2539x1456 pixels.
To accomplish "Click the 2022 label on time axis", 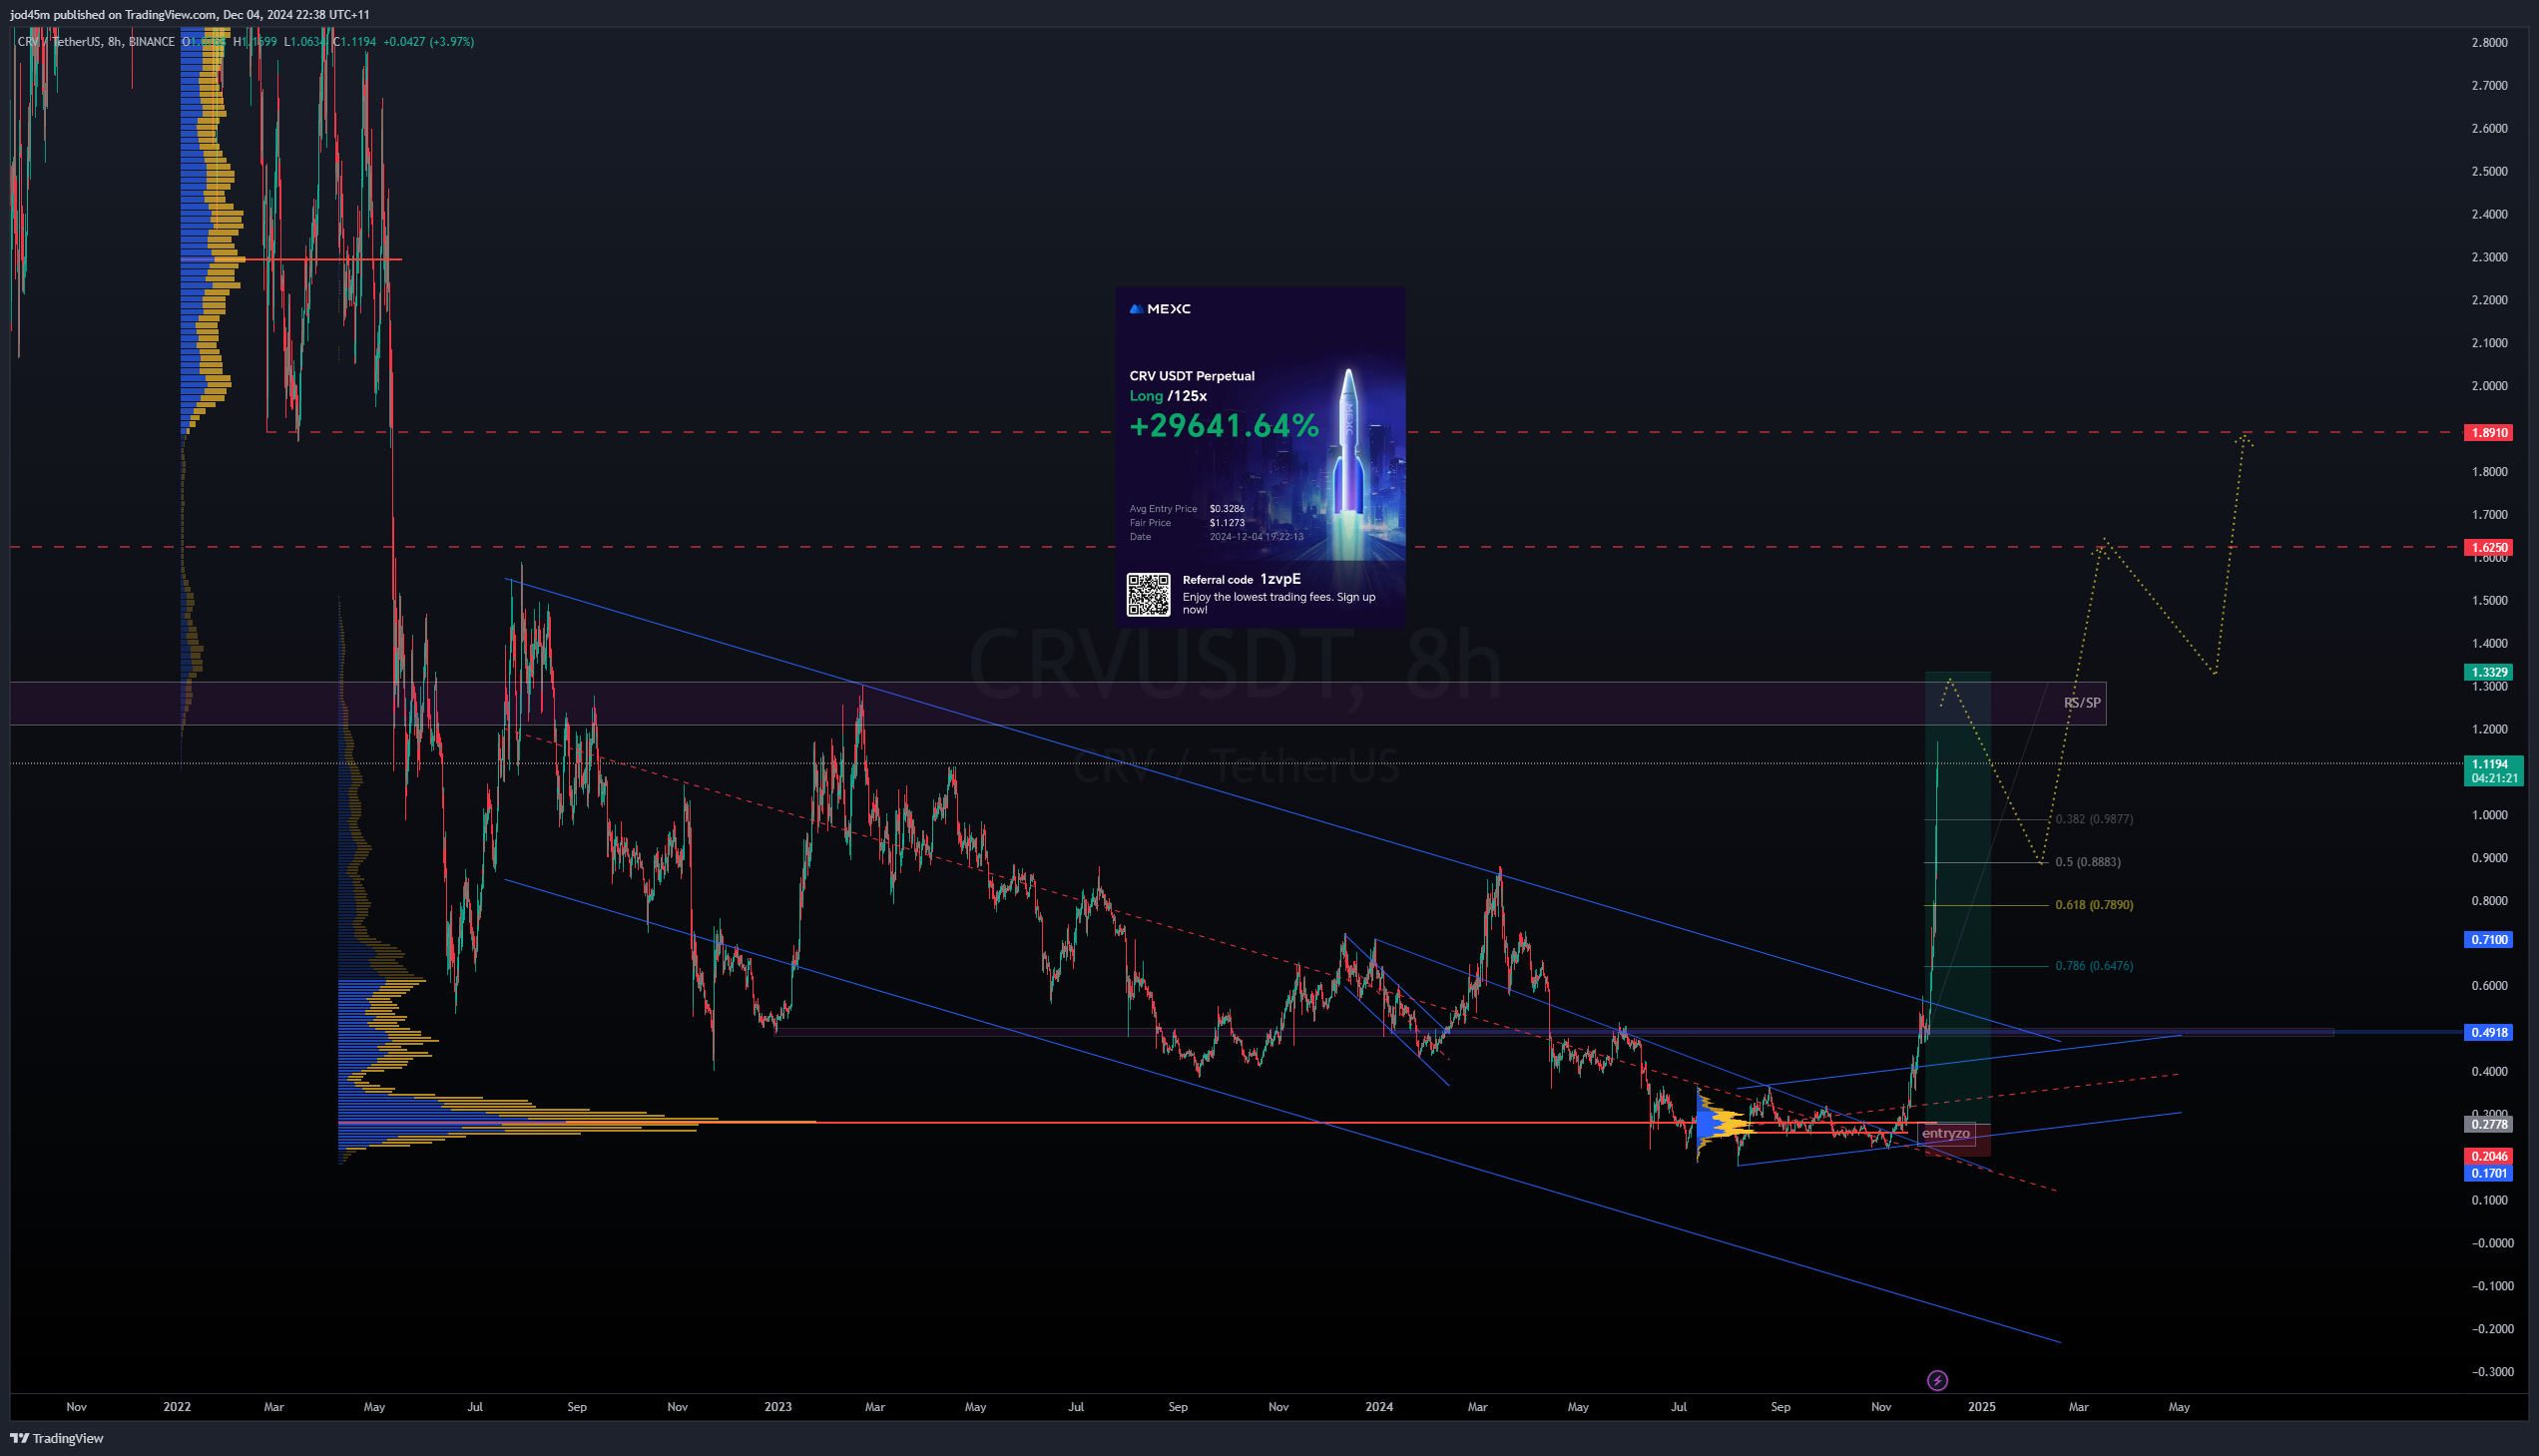I will (x=177, y=1407).
